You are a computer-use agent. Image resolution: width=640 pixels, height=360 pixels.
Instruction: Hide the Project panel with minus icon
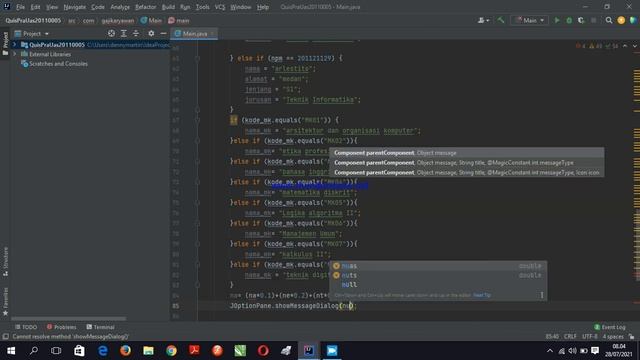coord(163,33)
